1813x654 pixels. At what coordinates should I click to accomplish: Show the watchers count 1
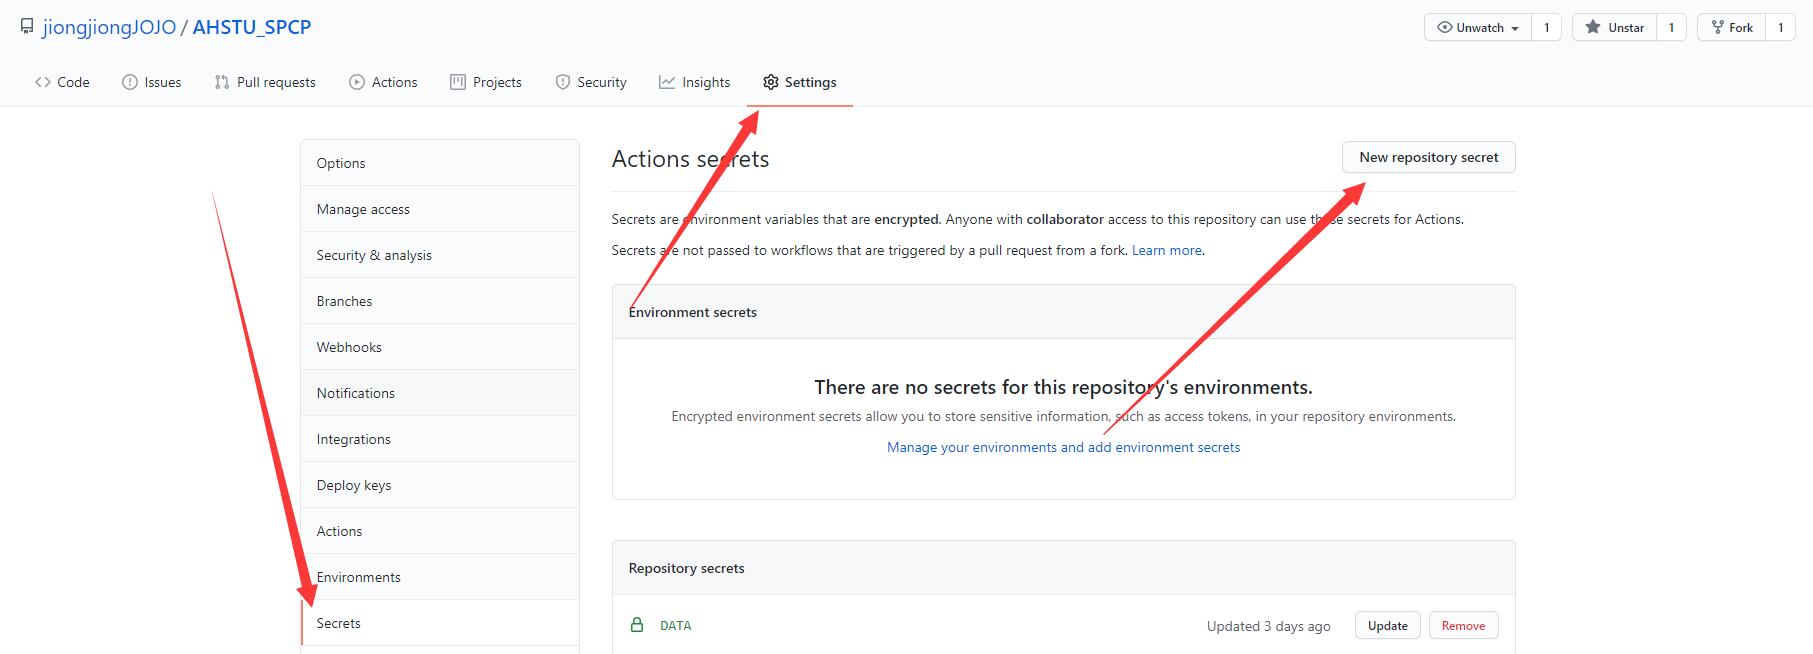(x=1546, y=27)
